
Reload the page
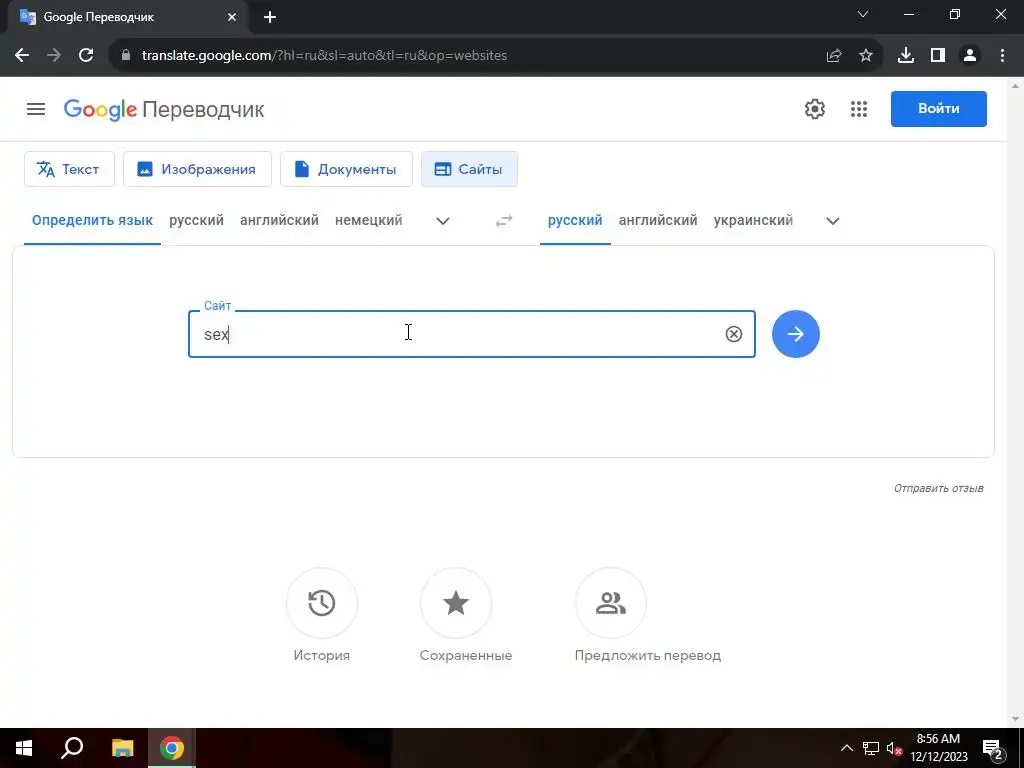click(x=86, y=56)
